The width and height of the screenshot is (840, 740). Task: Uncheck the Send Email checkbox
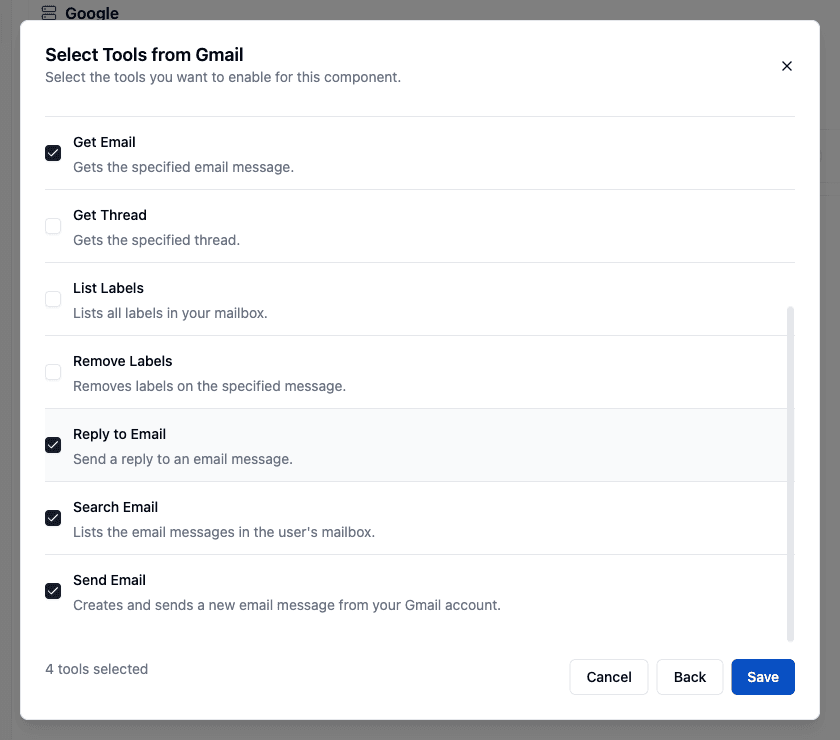click(x=53, y=590)
